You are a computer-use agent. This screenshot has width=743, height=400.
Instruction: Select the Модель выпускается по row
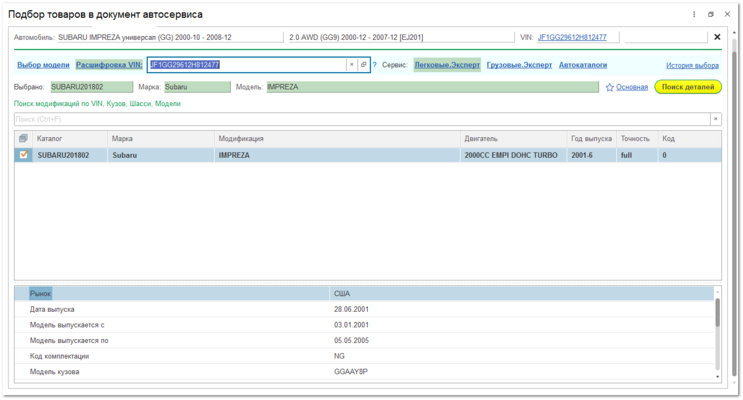coord(364,340)
